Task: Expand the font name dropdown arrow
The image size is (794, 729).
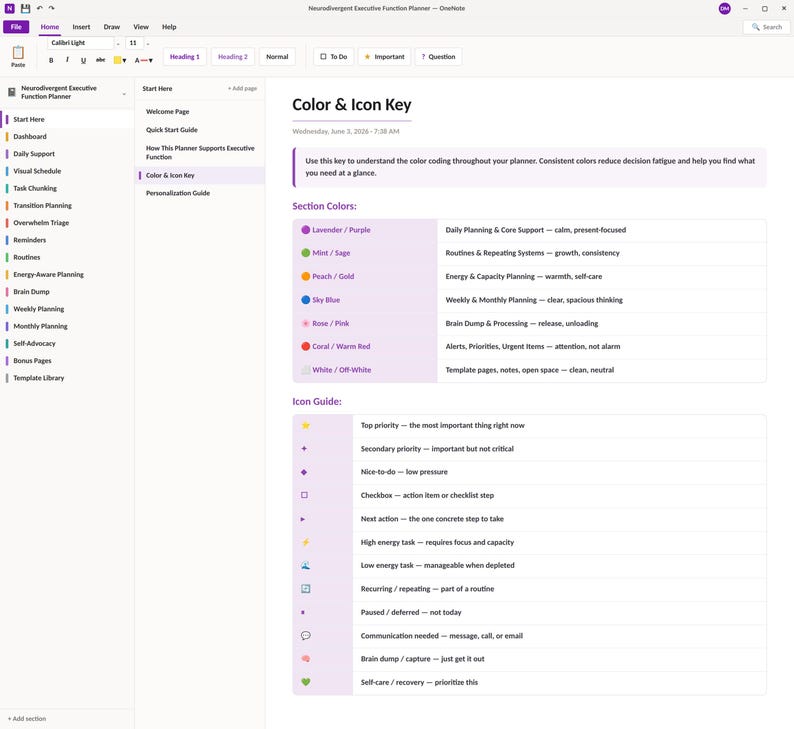Action: [x=118, y=44]
